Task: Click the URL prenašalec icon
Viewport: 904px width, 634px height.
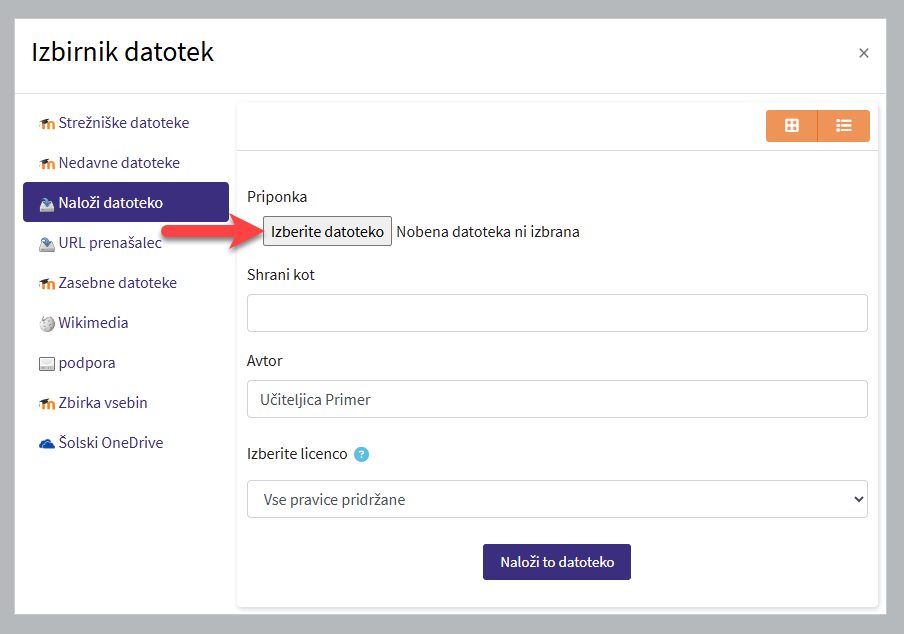Action: 47,243
